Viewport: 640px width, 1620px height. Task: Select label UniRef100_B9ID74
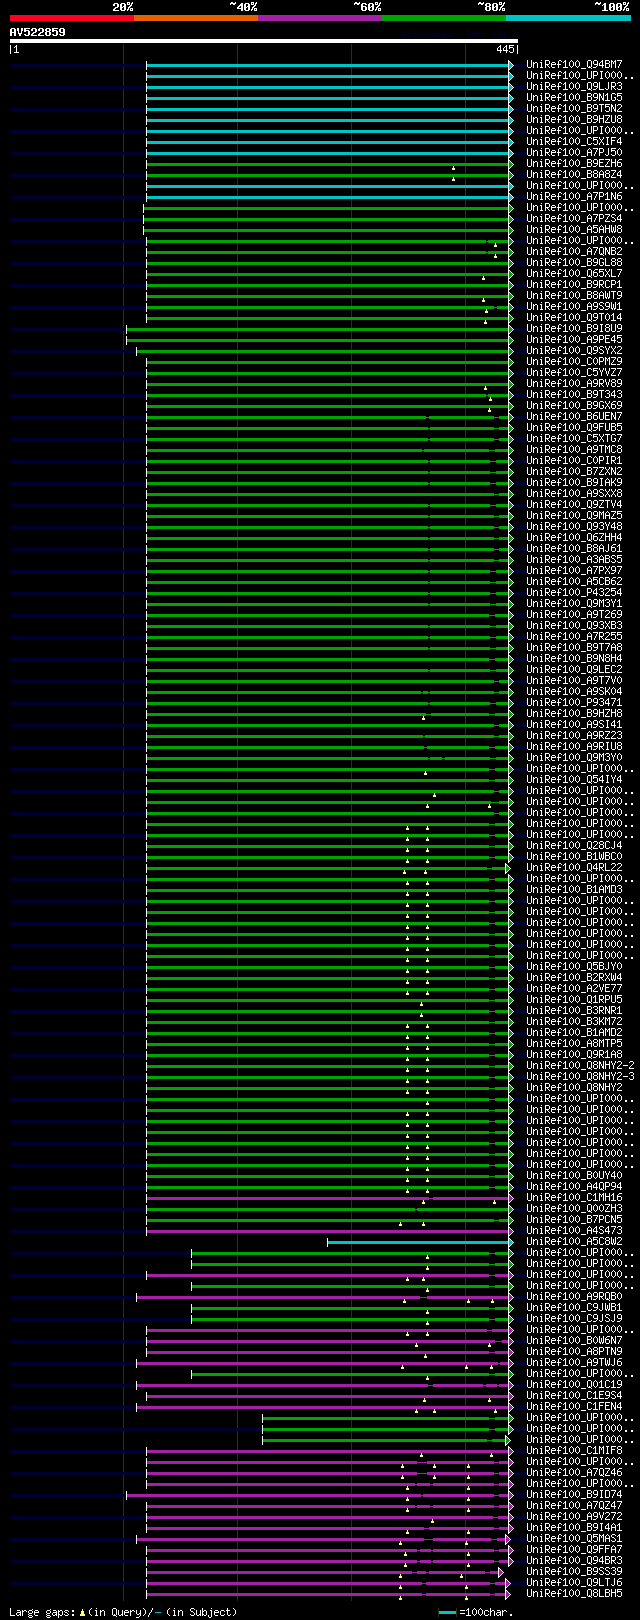coord(574,1495)
